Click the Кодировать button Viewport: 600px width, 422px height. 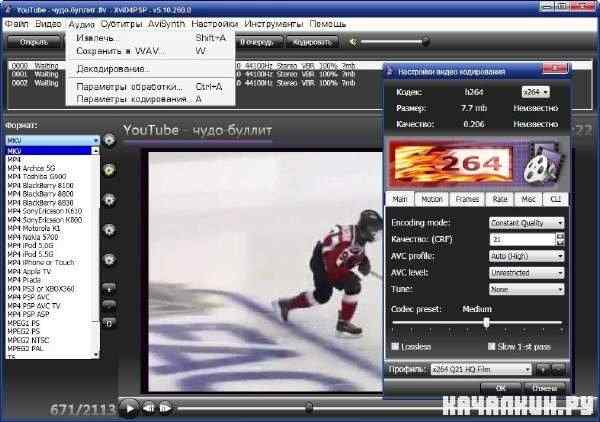point(311,42)
